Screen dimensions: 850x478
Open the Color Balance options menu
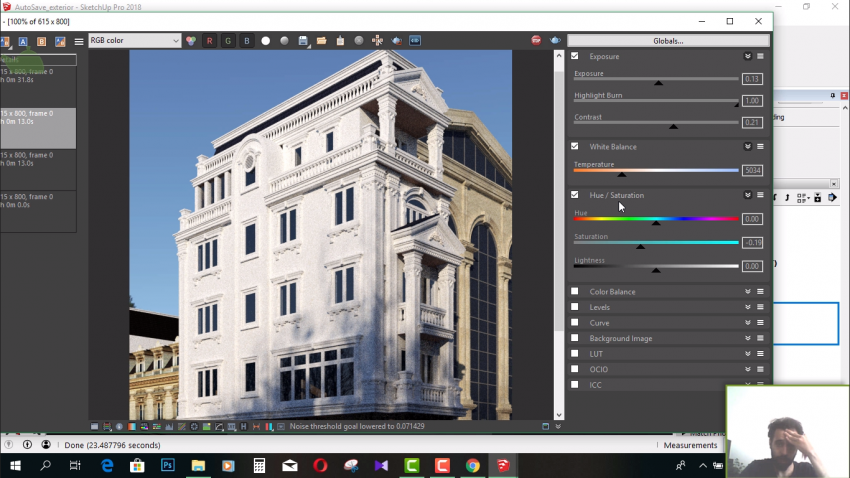pyautogui.click(x=761, y=291)
